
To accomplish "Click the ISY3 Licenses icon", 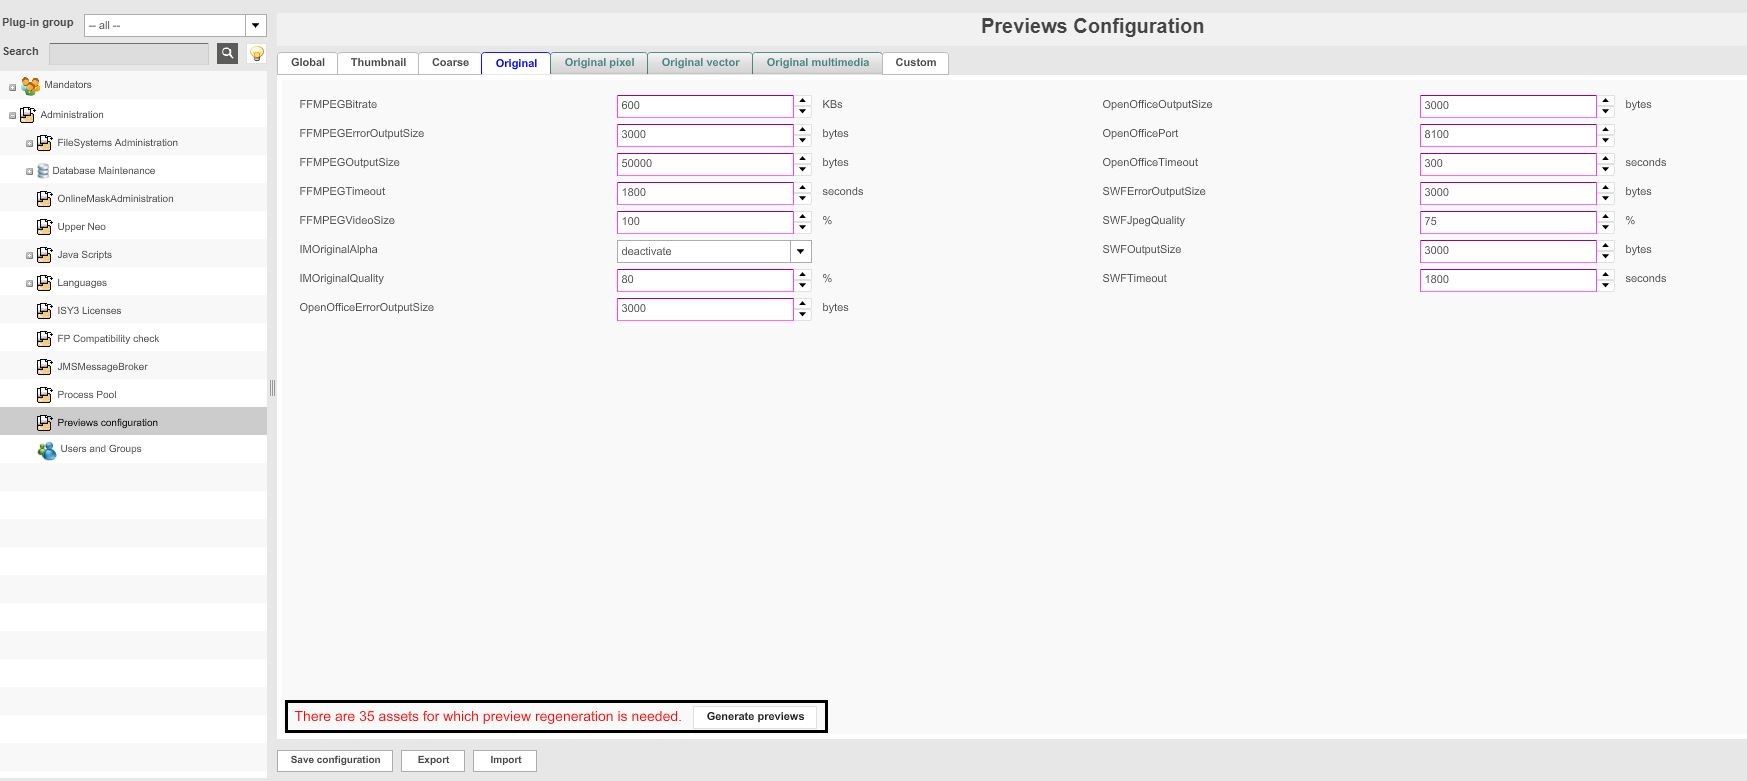I will pos(44,311).
